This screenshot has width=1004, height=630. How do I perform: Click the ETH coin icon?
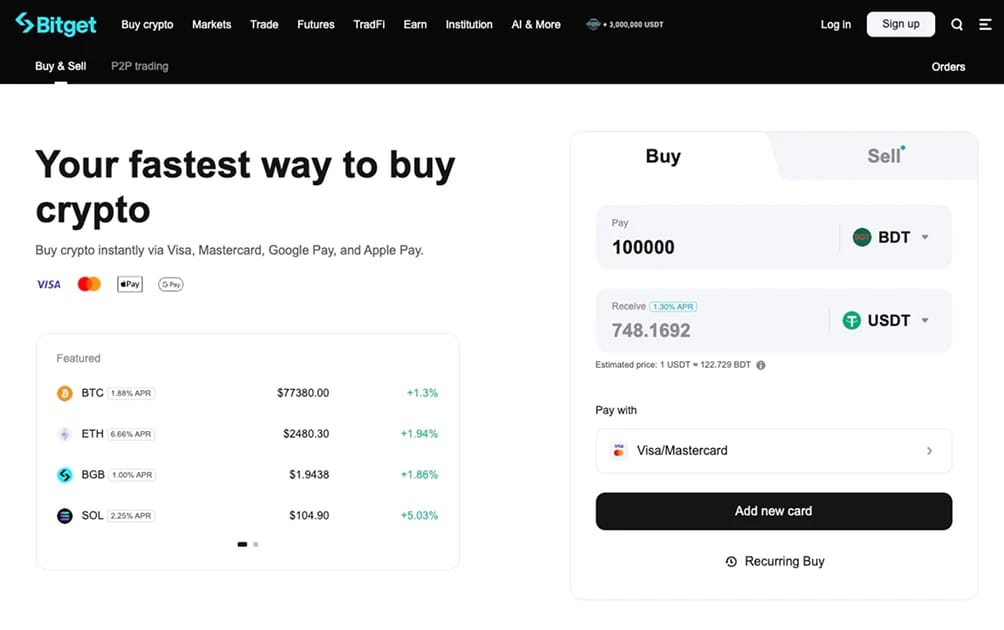pos(65,434)
